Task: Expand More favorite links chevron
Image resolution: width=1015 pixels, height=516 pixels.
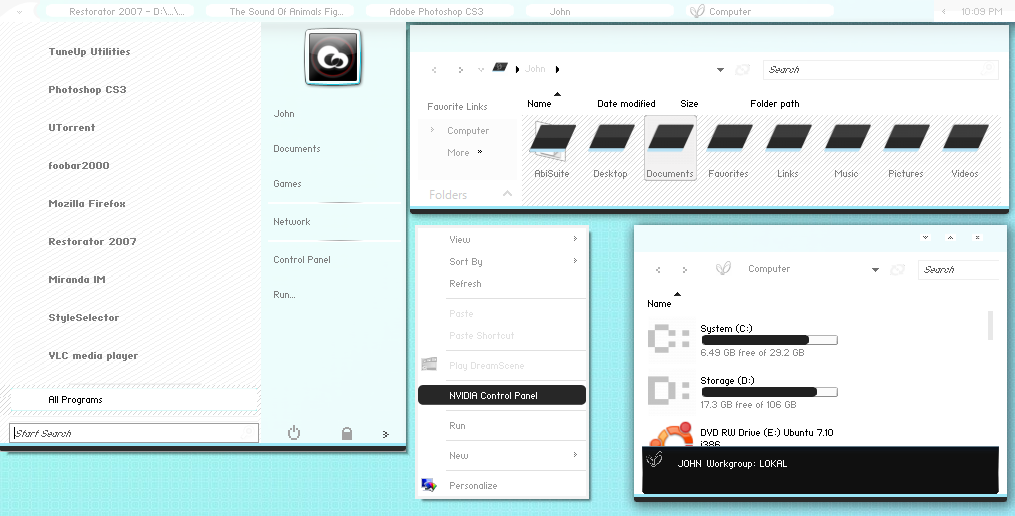Action: tap(480, 152)
